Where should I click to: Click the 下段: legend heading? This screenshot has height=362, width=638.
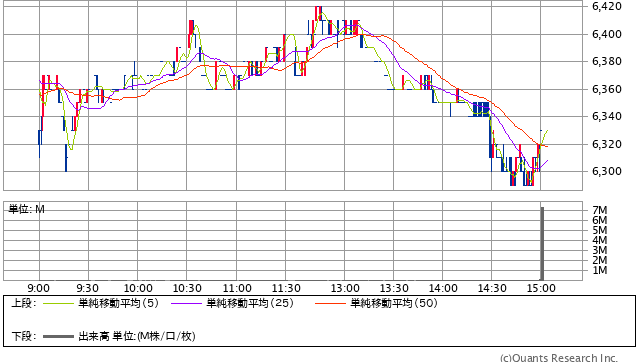24,336
